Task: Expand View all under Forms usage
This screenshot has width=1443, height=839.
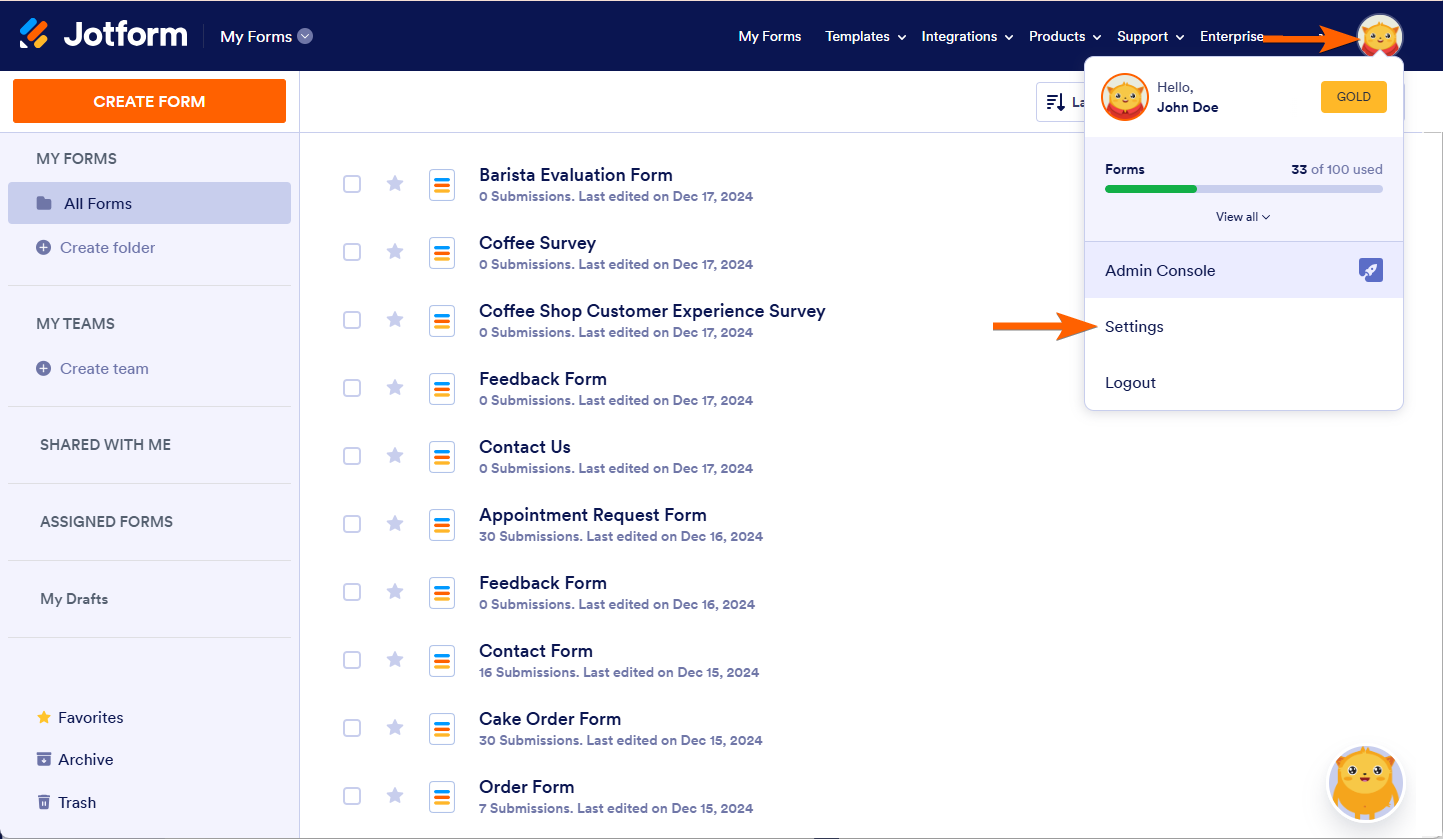Action: pos(1242,217)
